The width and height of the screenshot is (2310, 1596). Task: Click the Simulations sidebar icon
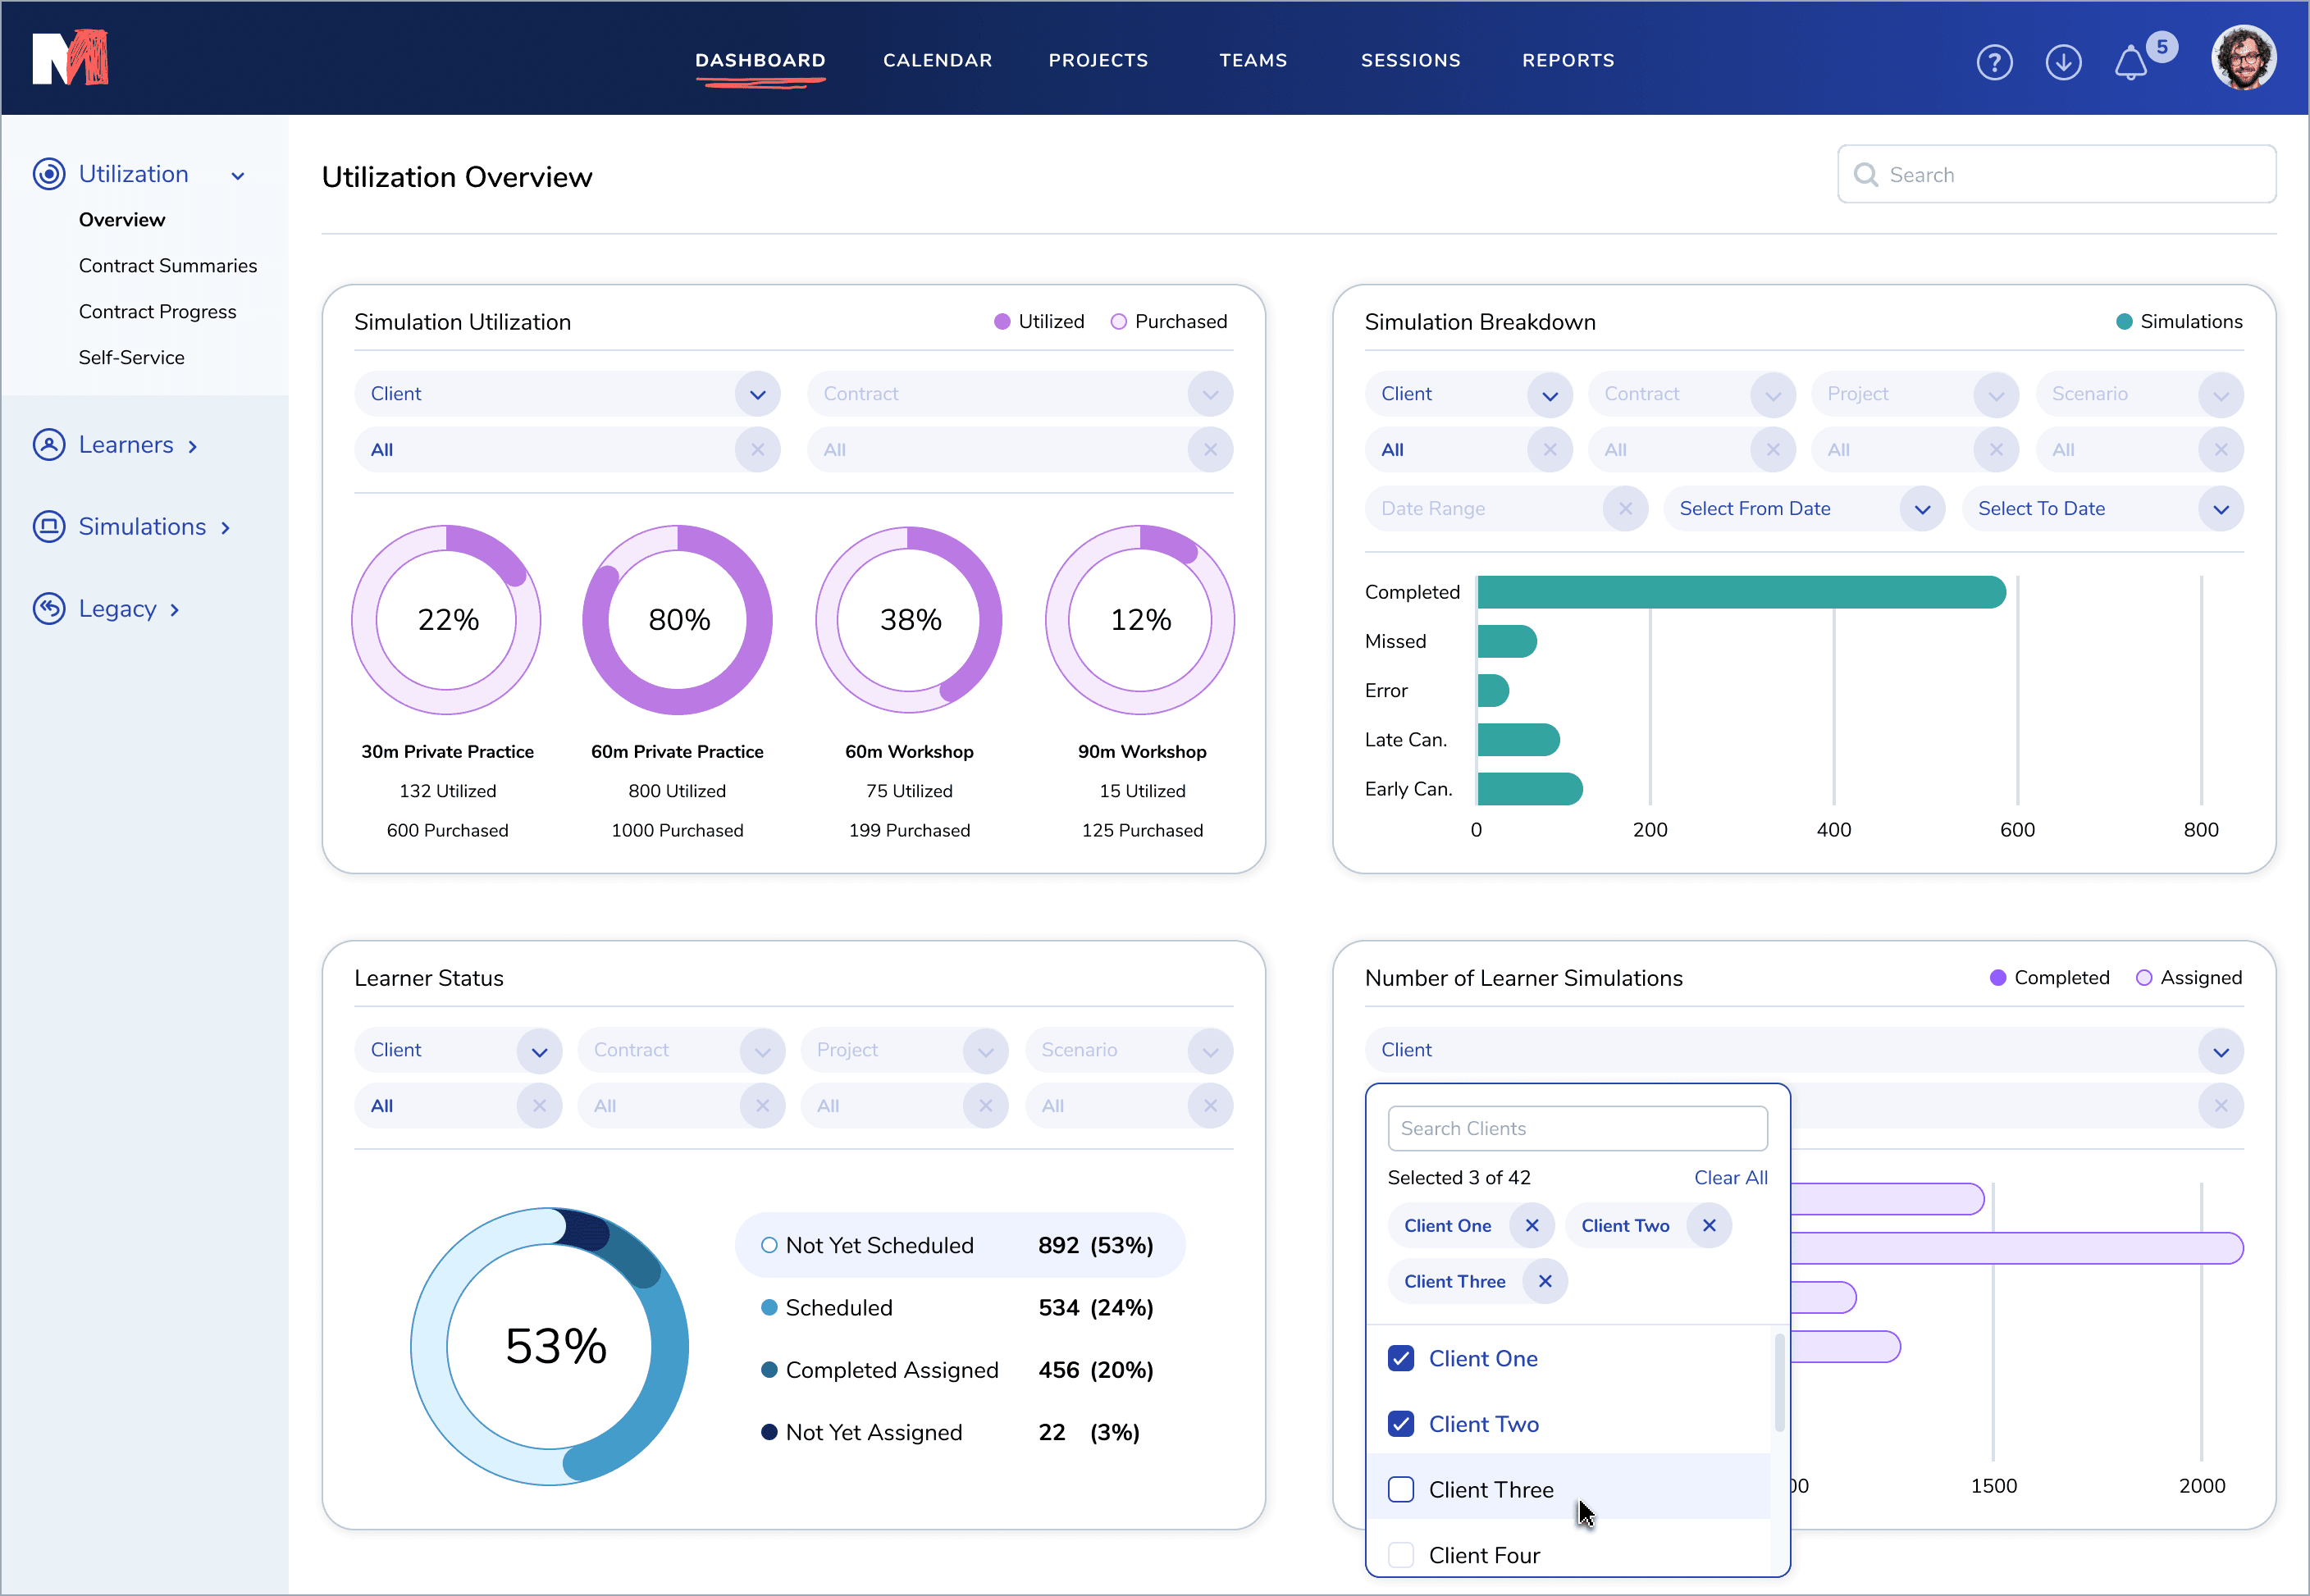point(49,527)
